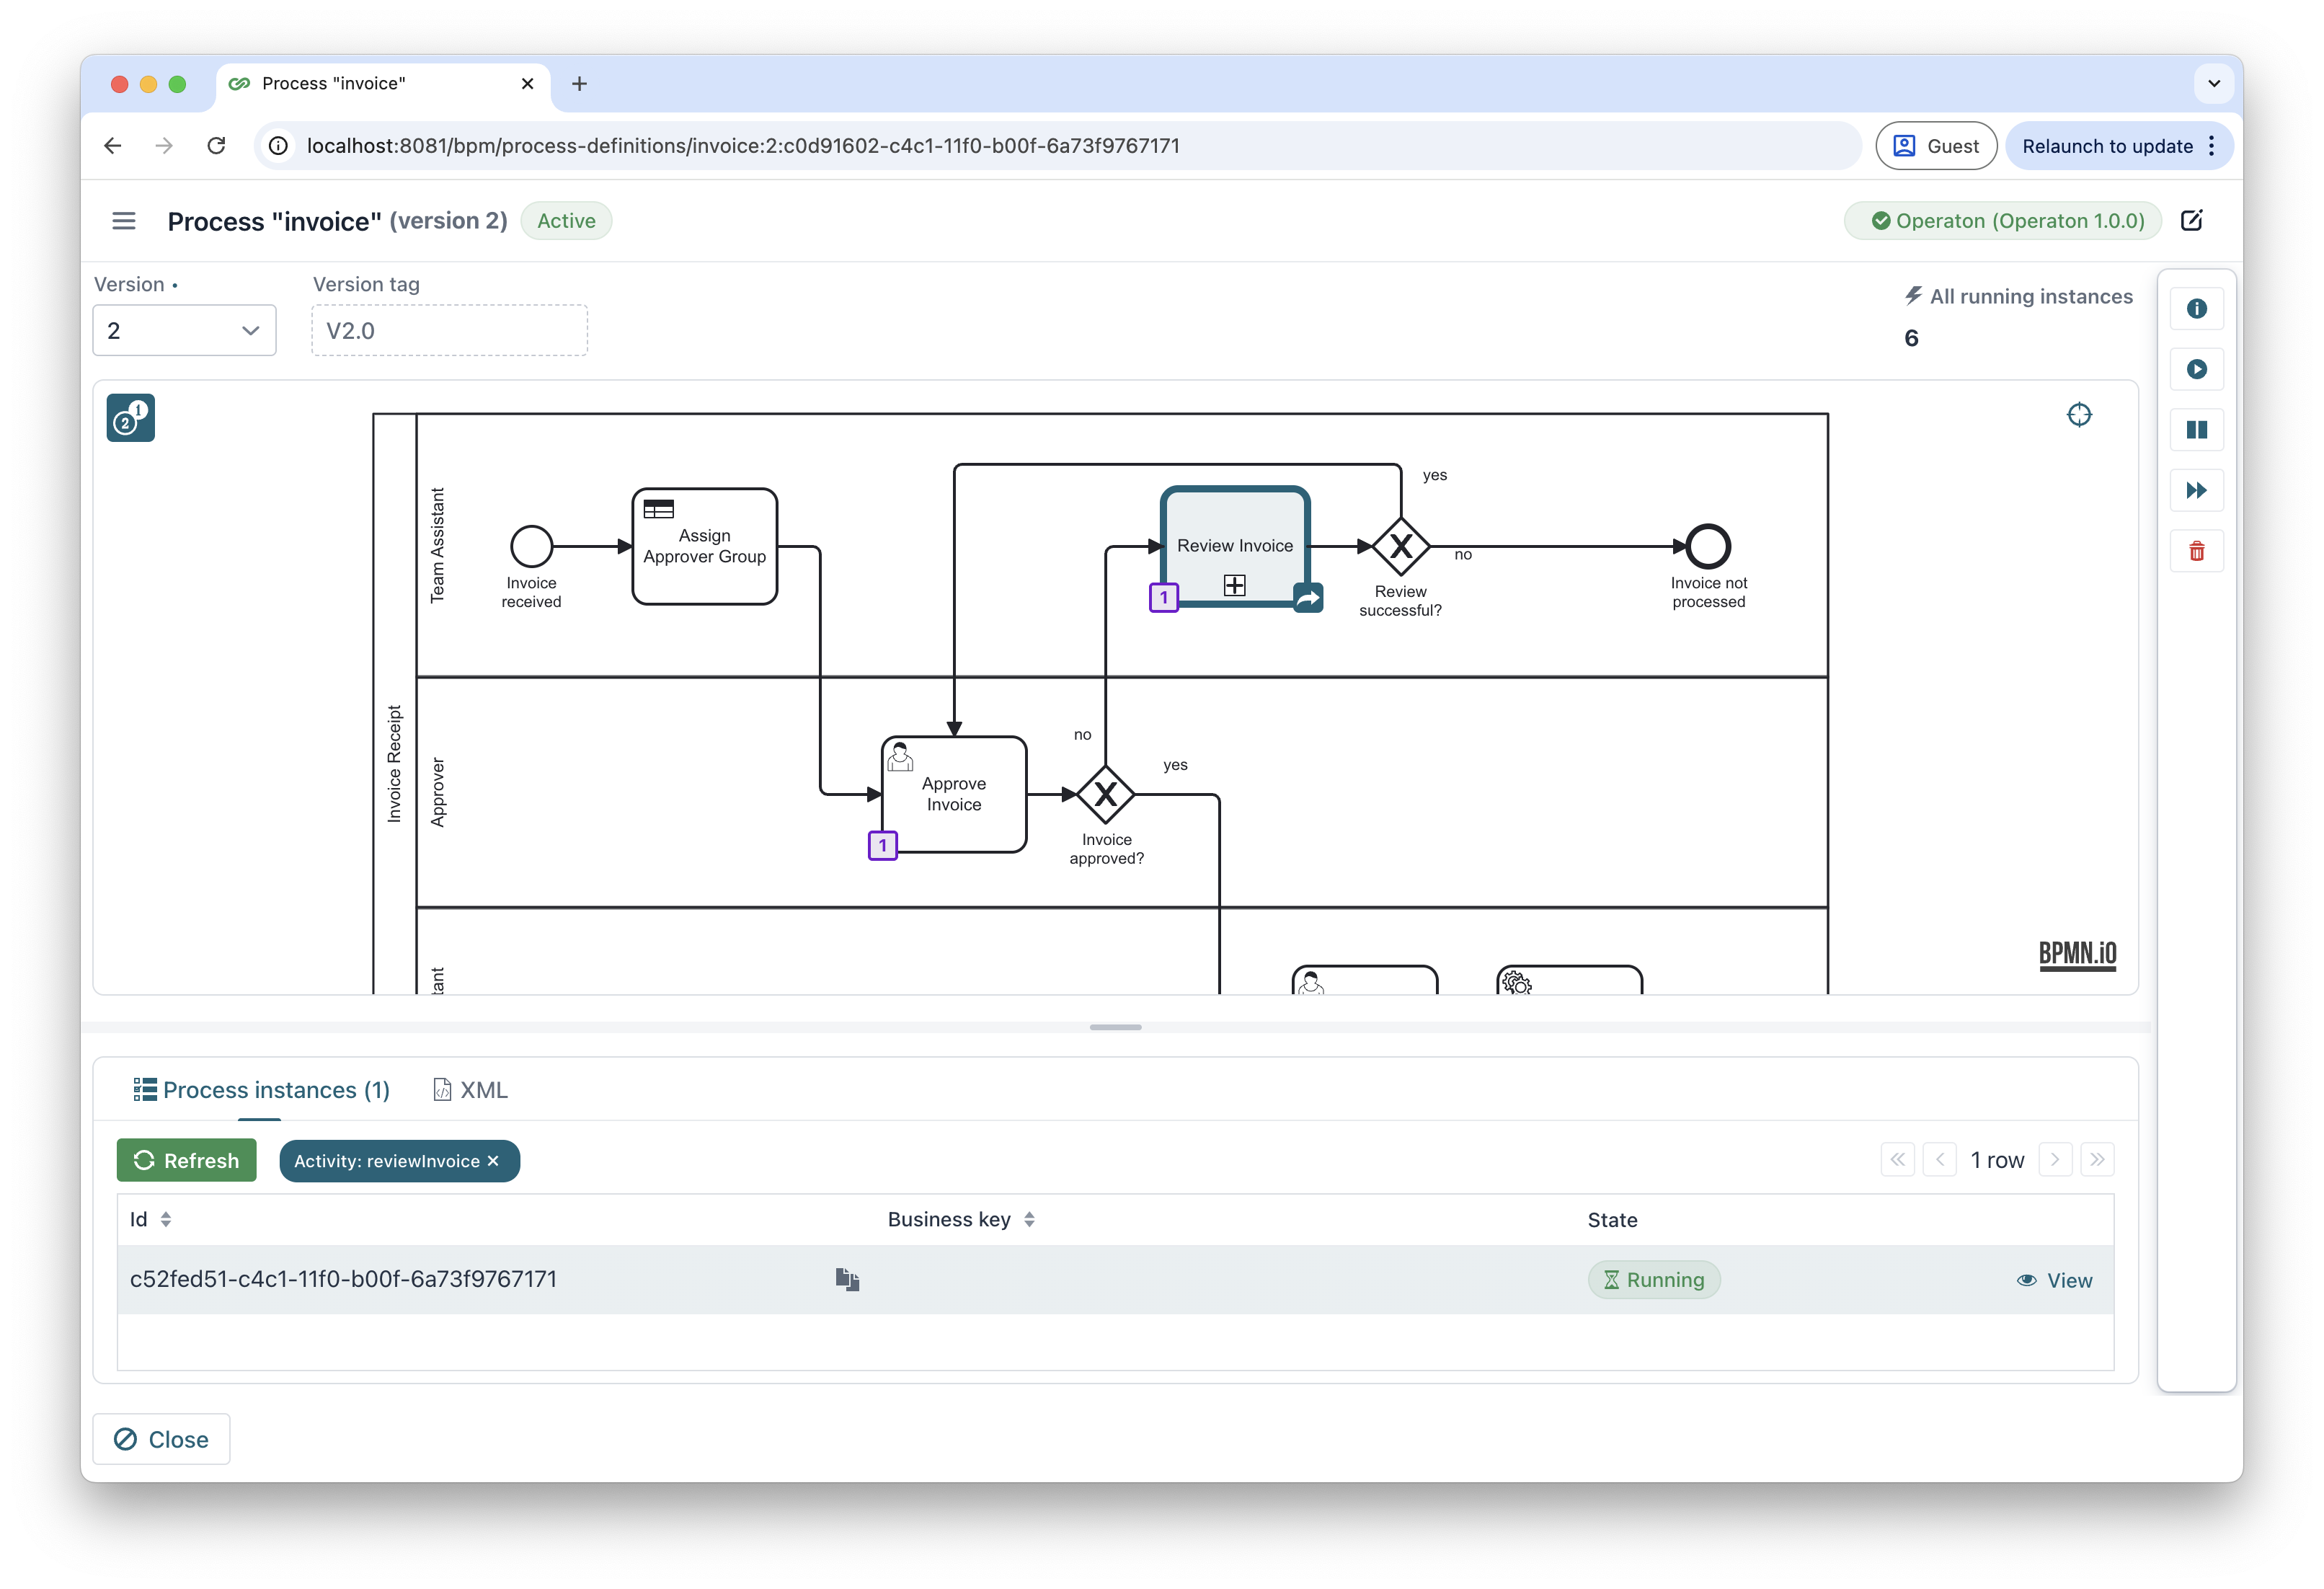Screen dimensions: 2324x1589
Task: Click the fast-forward migration icon
Action: coord(2197,490)
